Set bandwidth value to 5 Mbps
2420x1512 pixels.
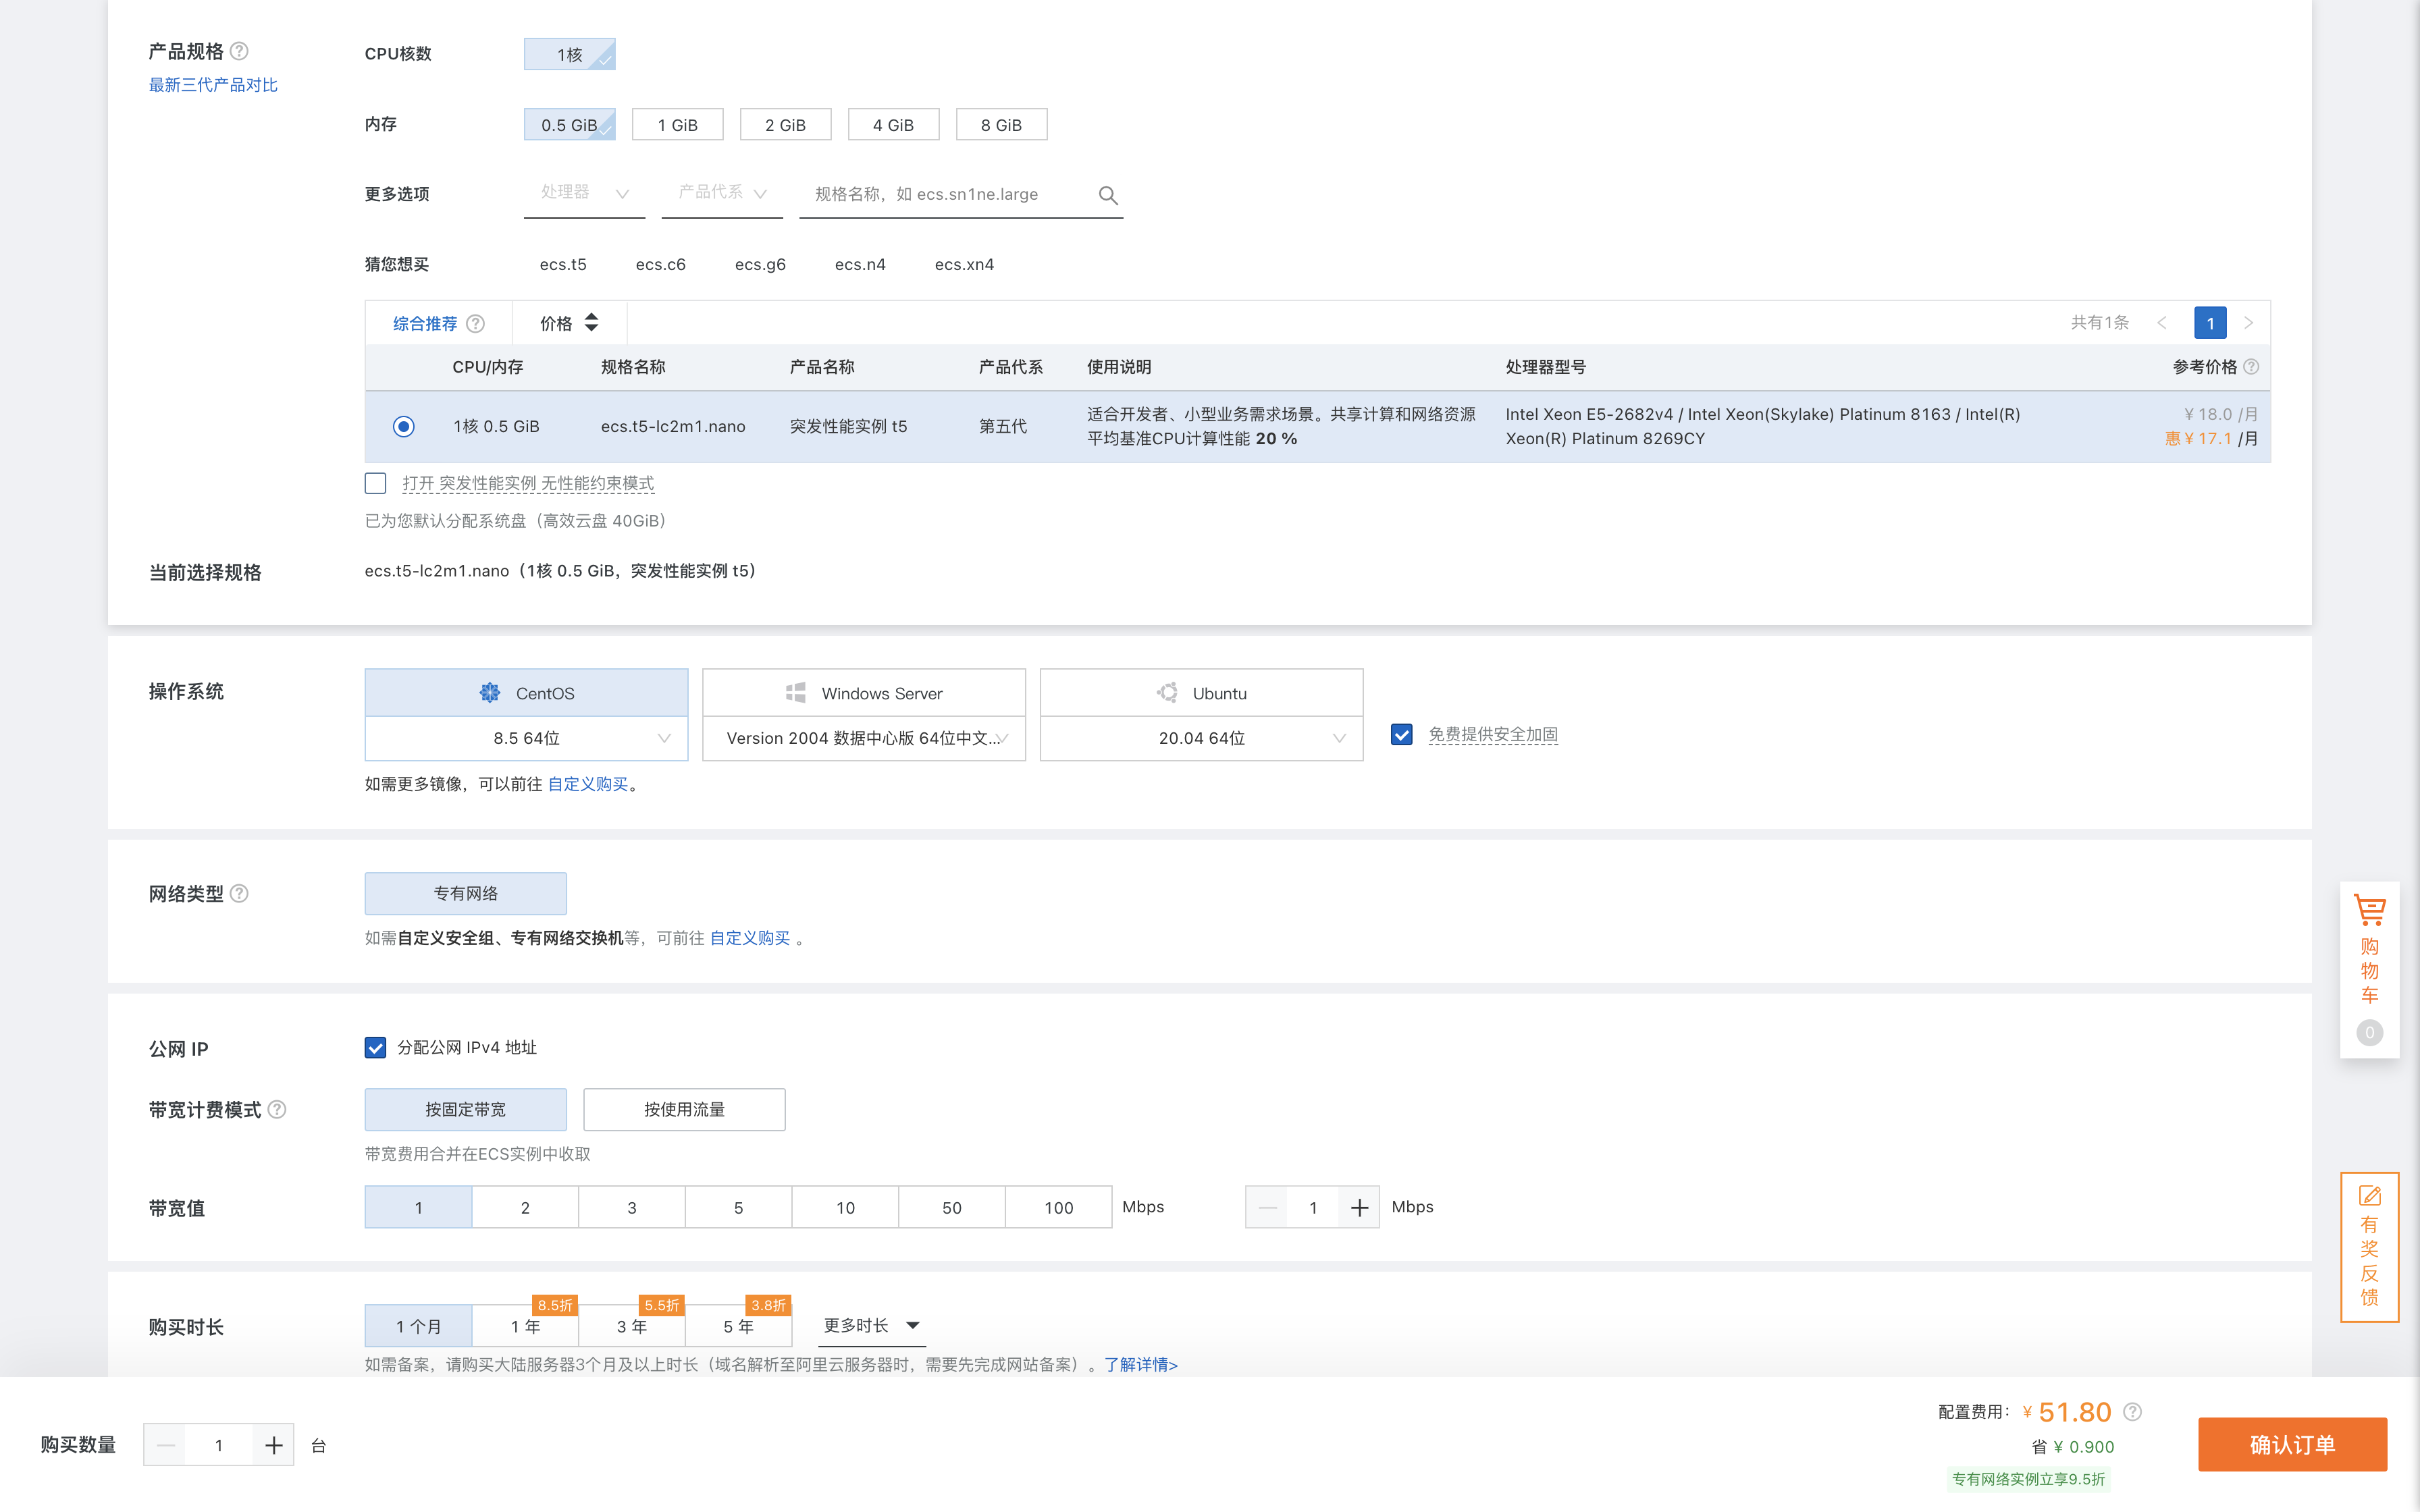738,1207
